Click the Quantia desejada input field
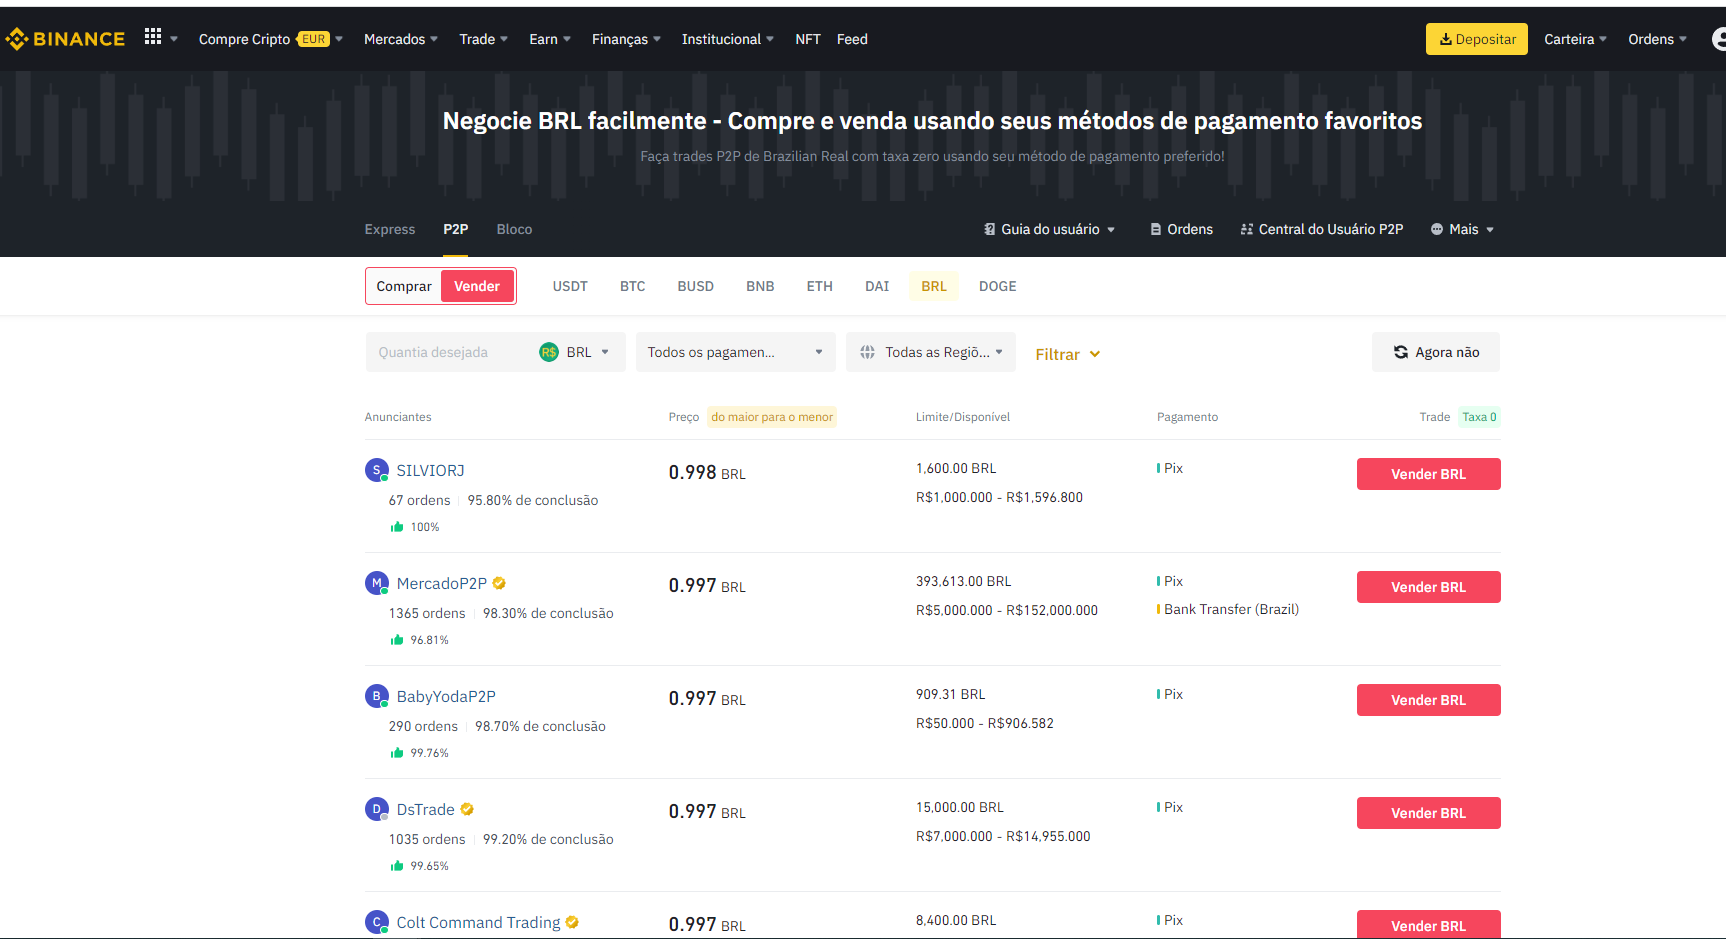Viewport: 1726px width, 939px height. click(450, 352)
